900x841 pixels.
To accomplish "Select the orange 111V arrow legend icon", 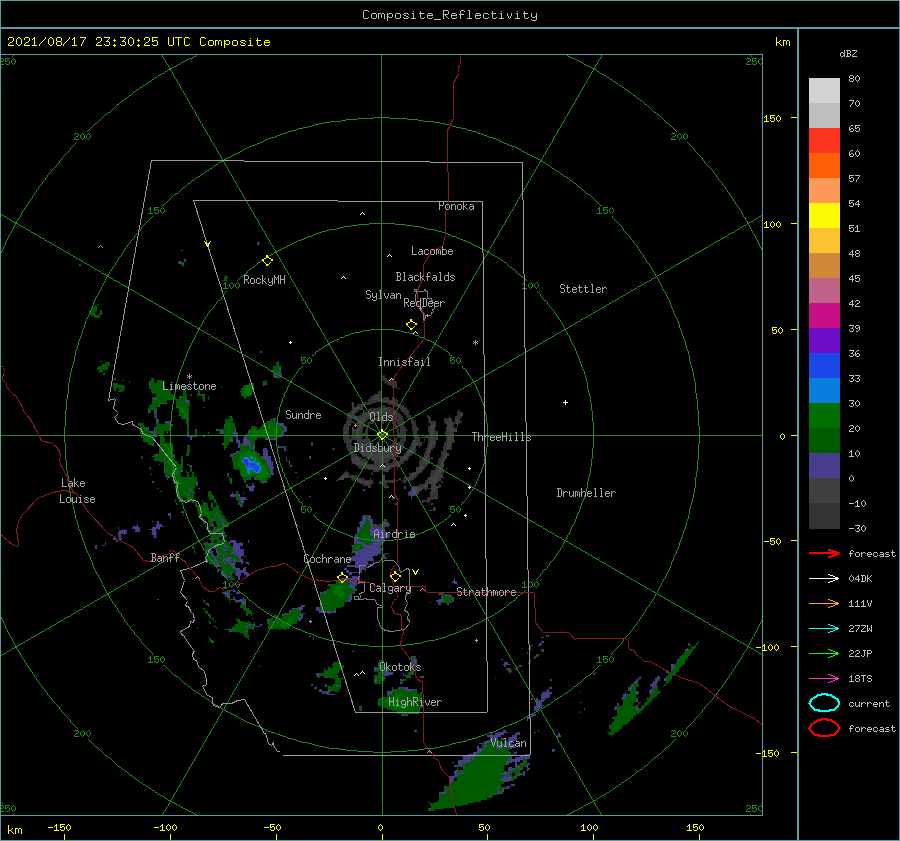I will (x=824, y=603).
